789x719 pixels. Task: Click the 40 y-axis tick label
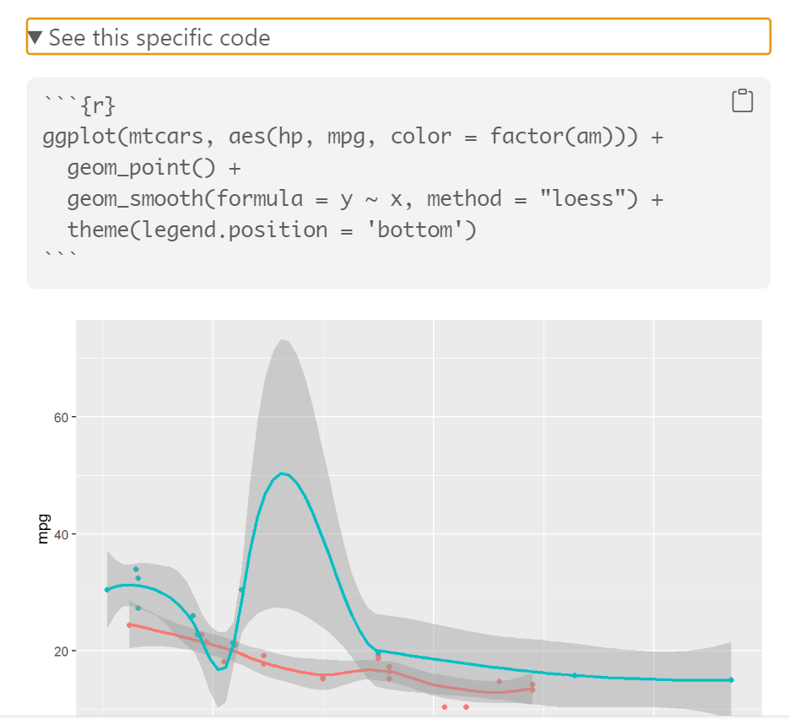click(61, 534)
